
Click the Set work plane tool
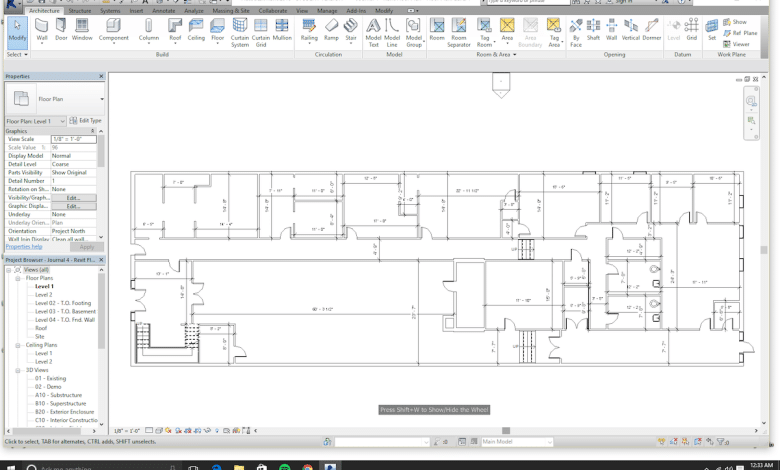tap(712, 29)
